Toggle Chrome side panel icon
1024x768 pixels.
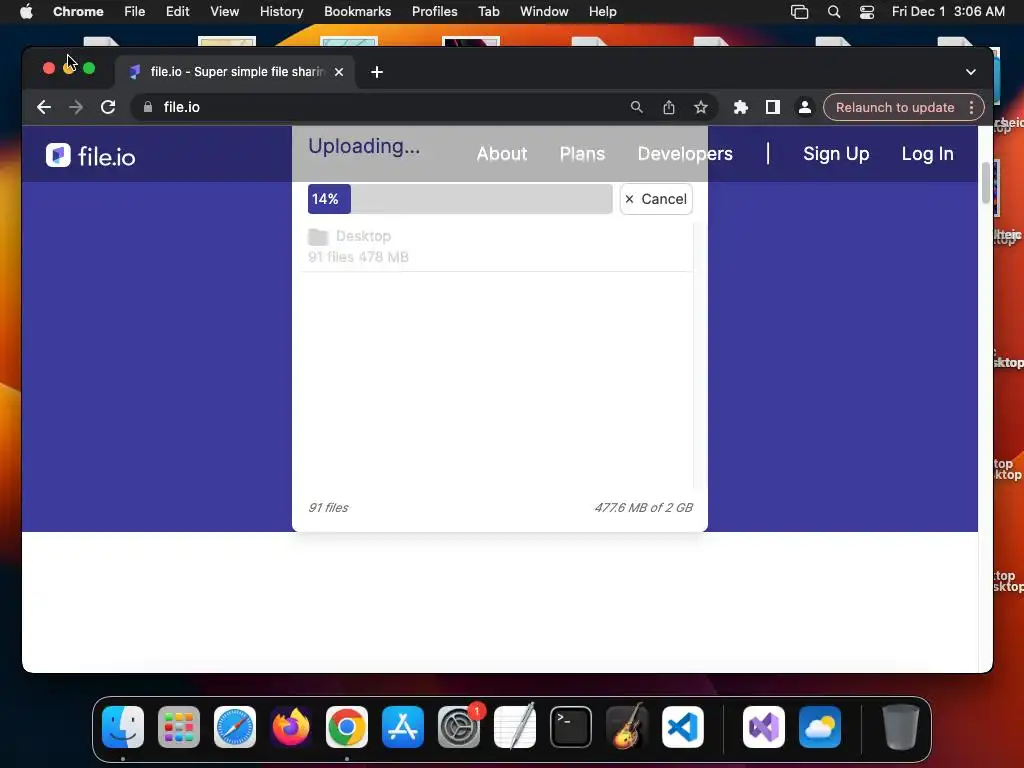click(773, 107)
